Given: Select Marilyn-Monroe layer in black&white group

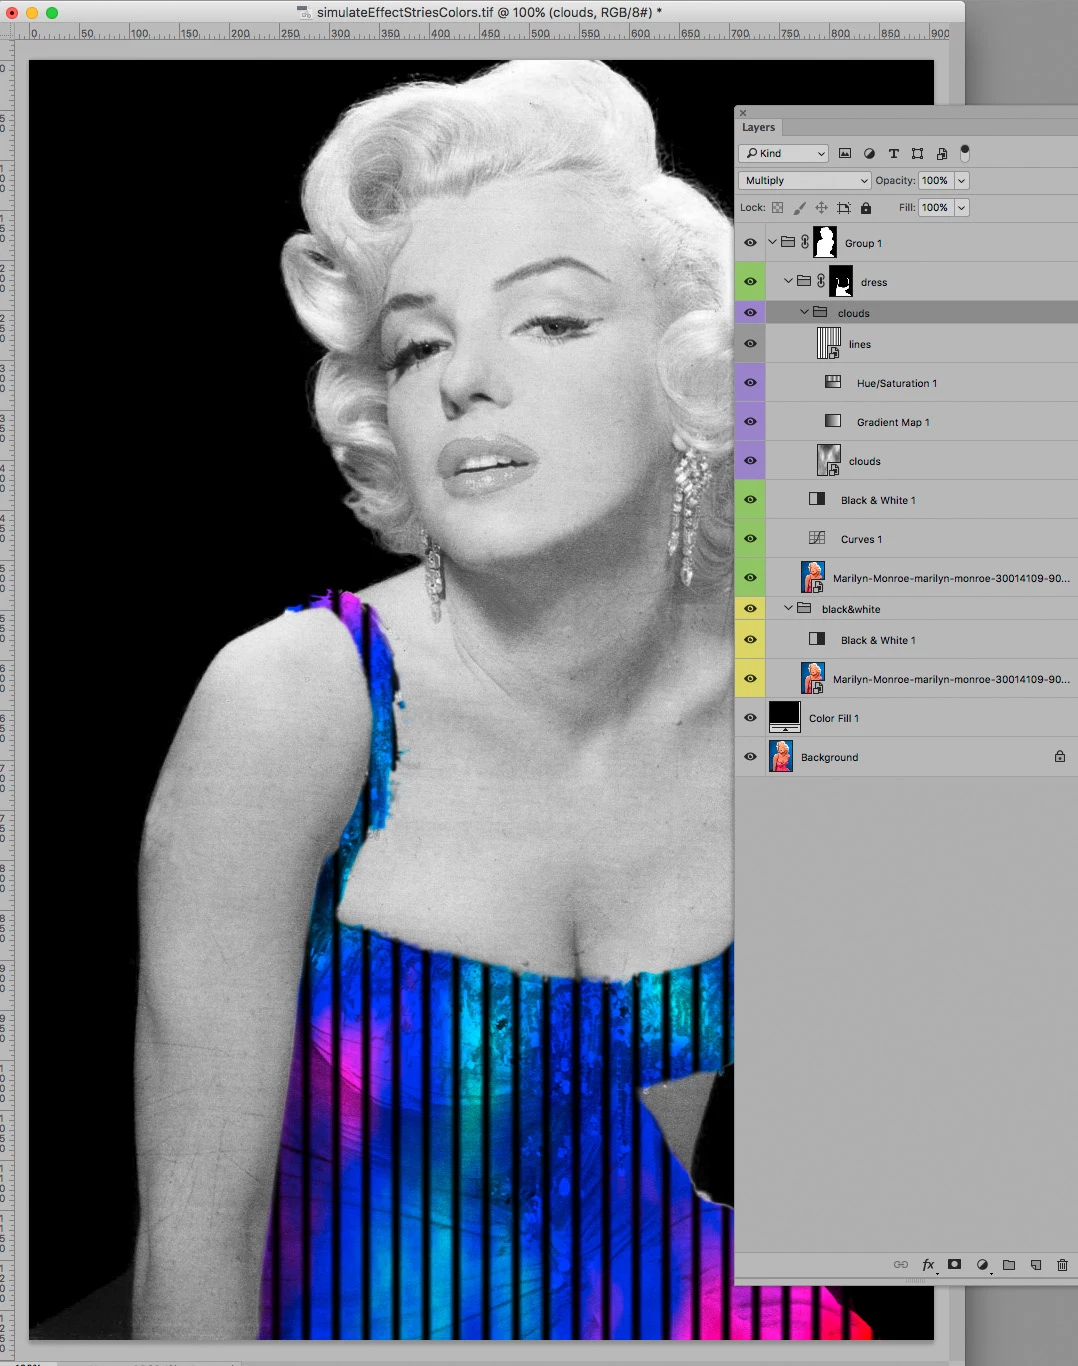Looking at the screenshot, I should [951, 679].
